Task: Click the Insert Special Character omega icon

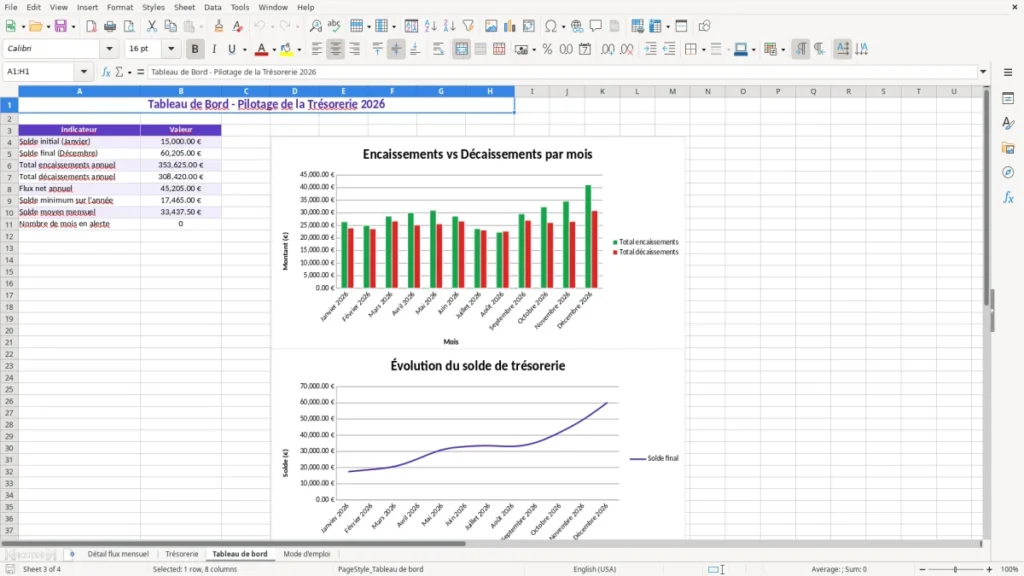Action: pyautogui.click(x=551, y=26)
